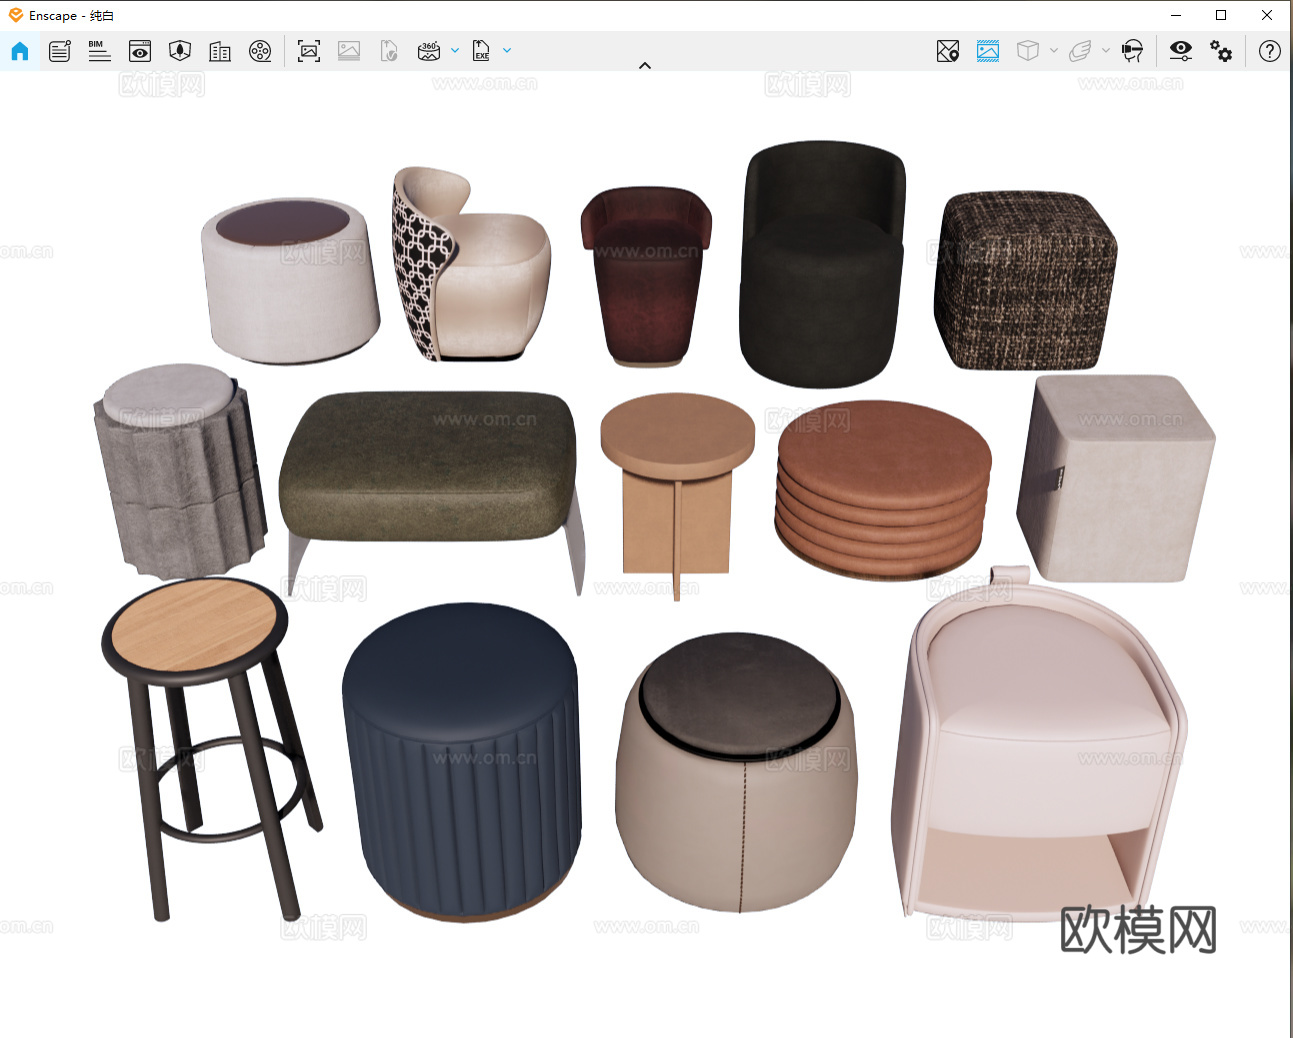Open the site context tool
1293x1038 pixels.
click(180, 51)
